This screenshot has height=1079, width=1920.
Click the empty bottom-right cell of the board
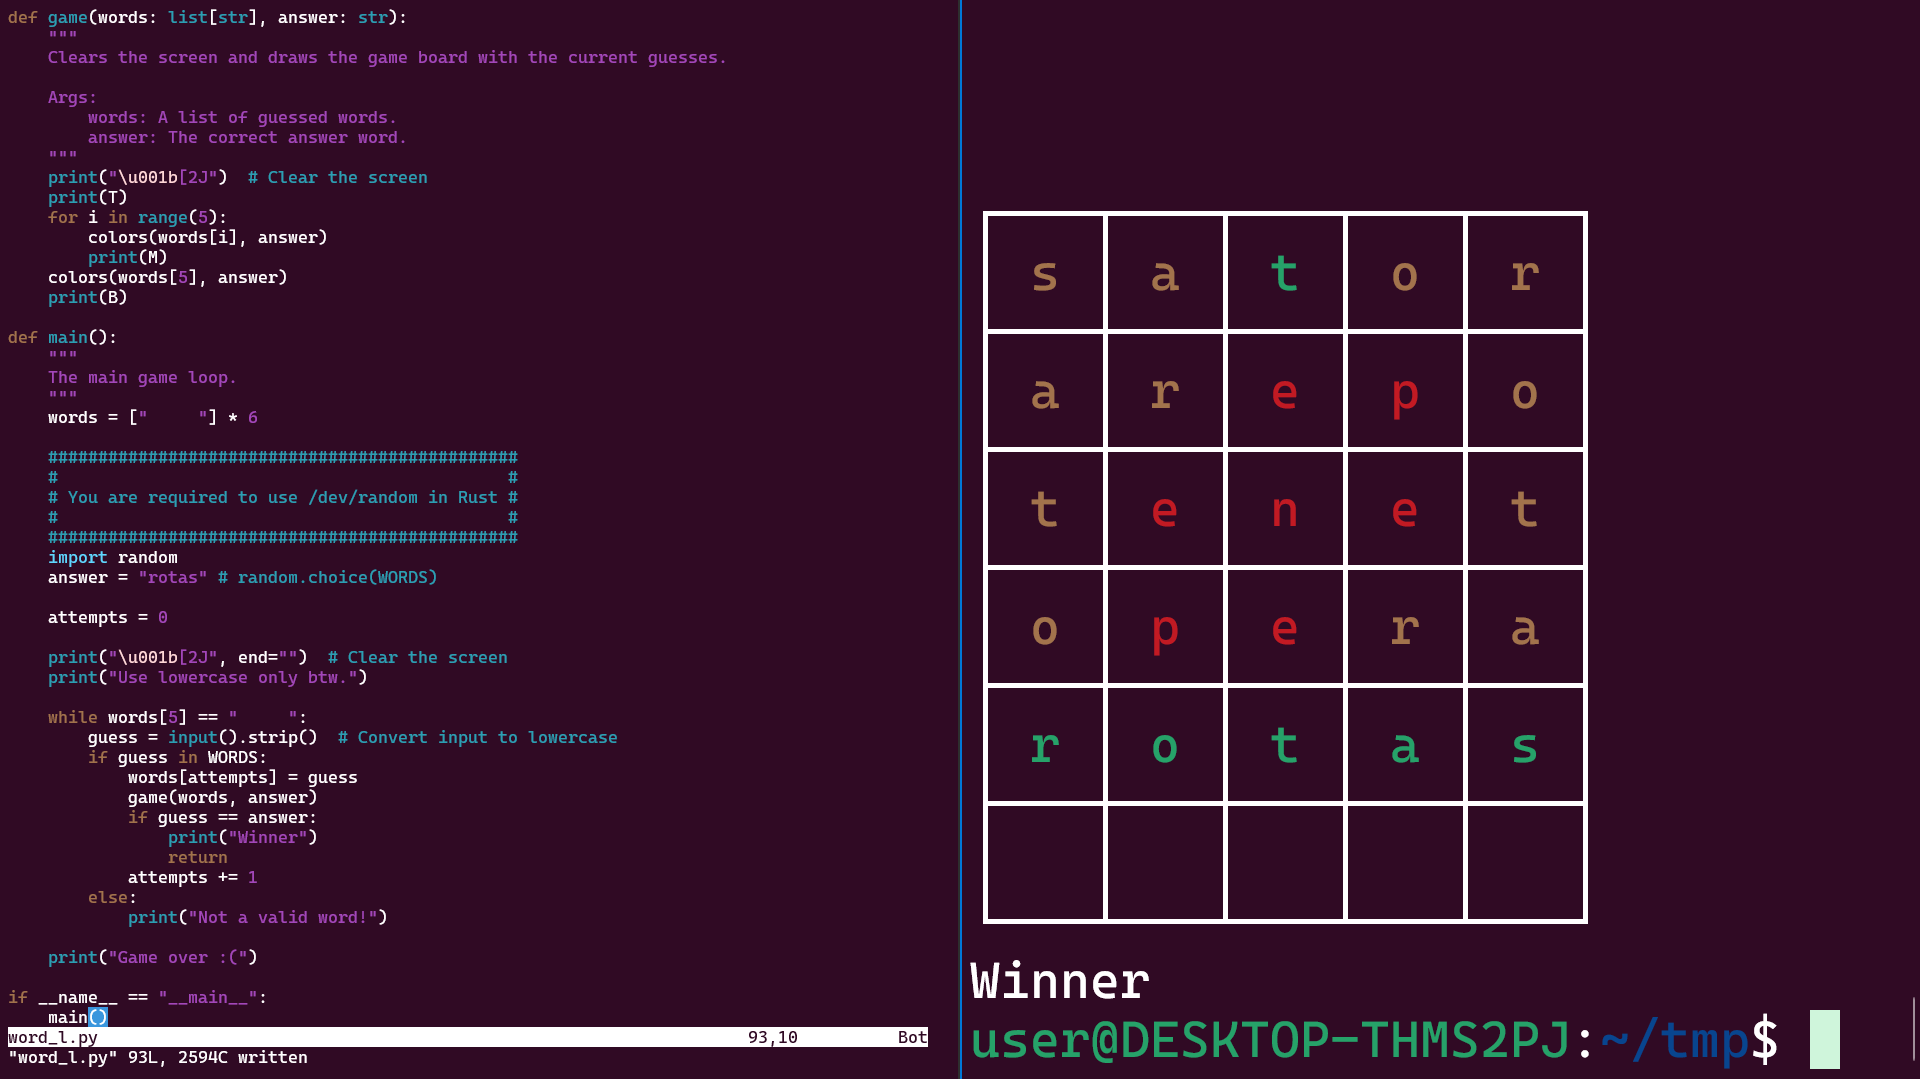coord(1524,862)
